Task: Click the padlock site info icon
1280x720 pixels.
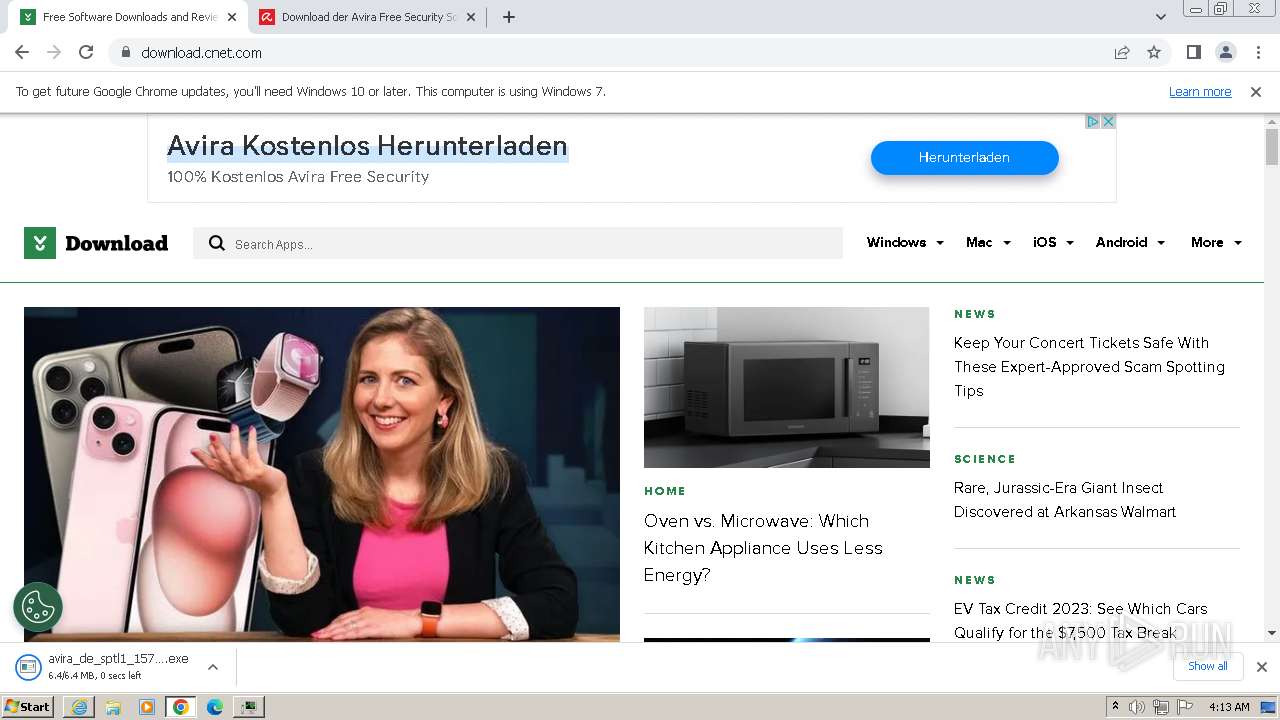Action: coord(125,52)
